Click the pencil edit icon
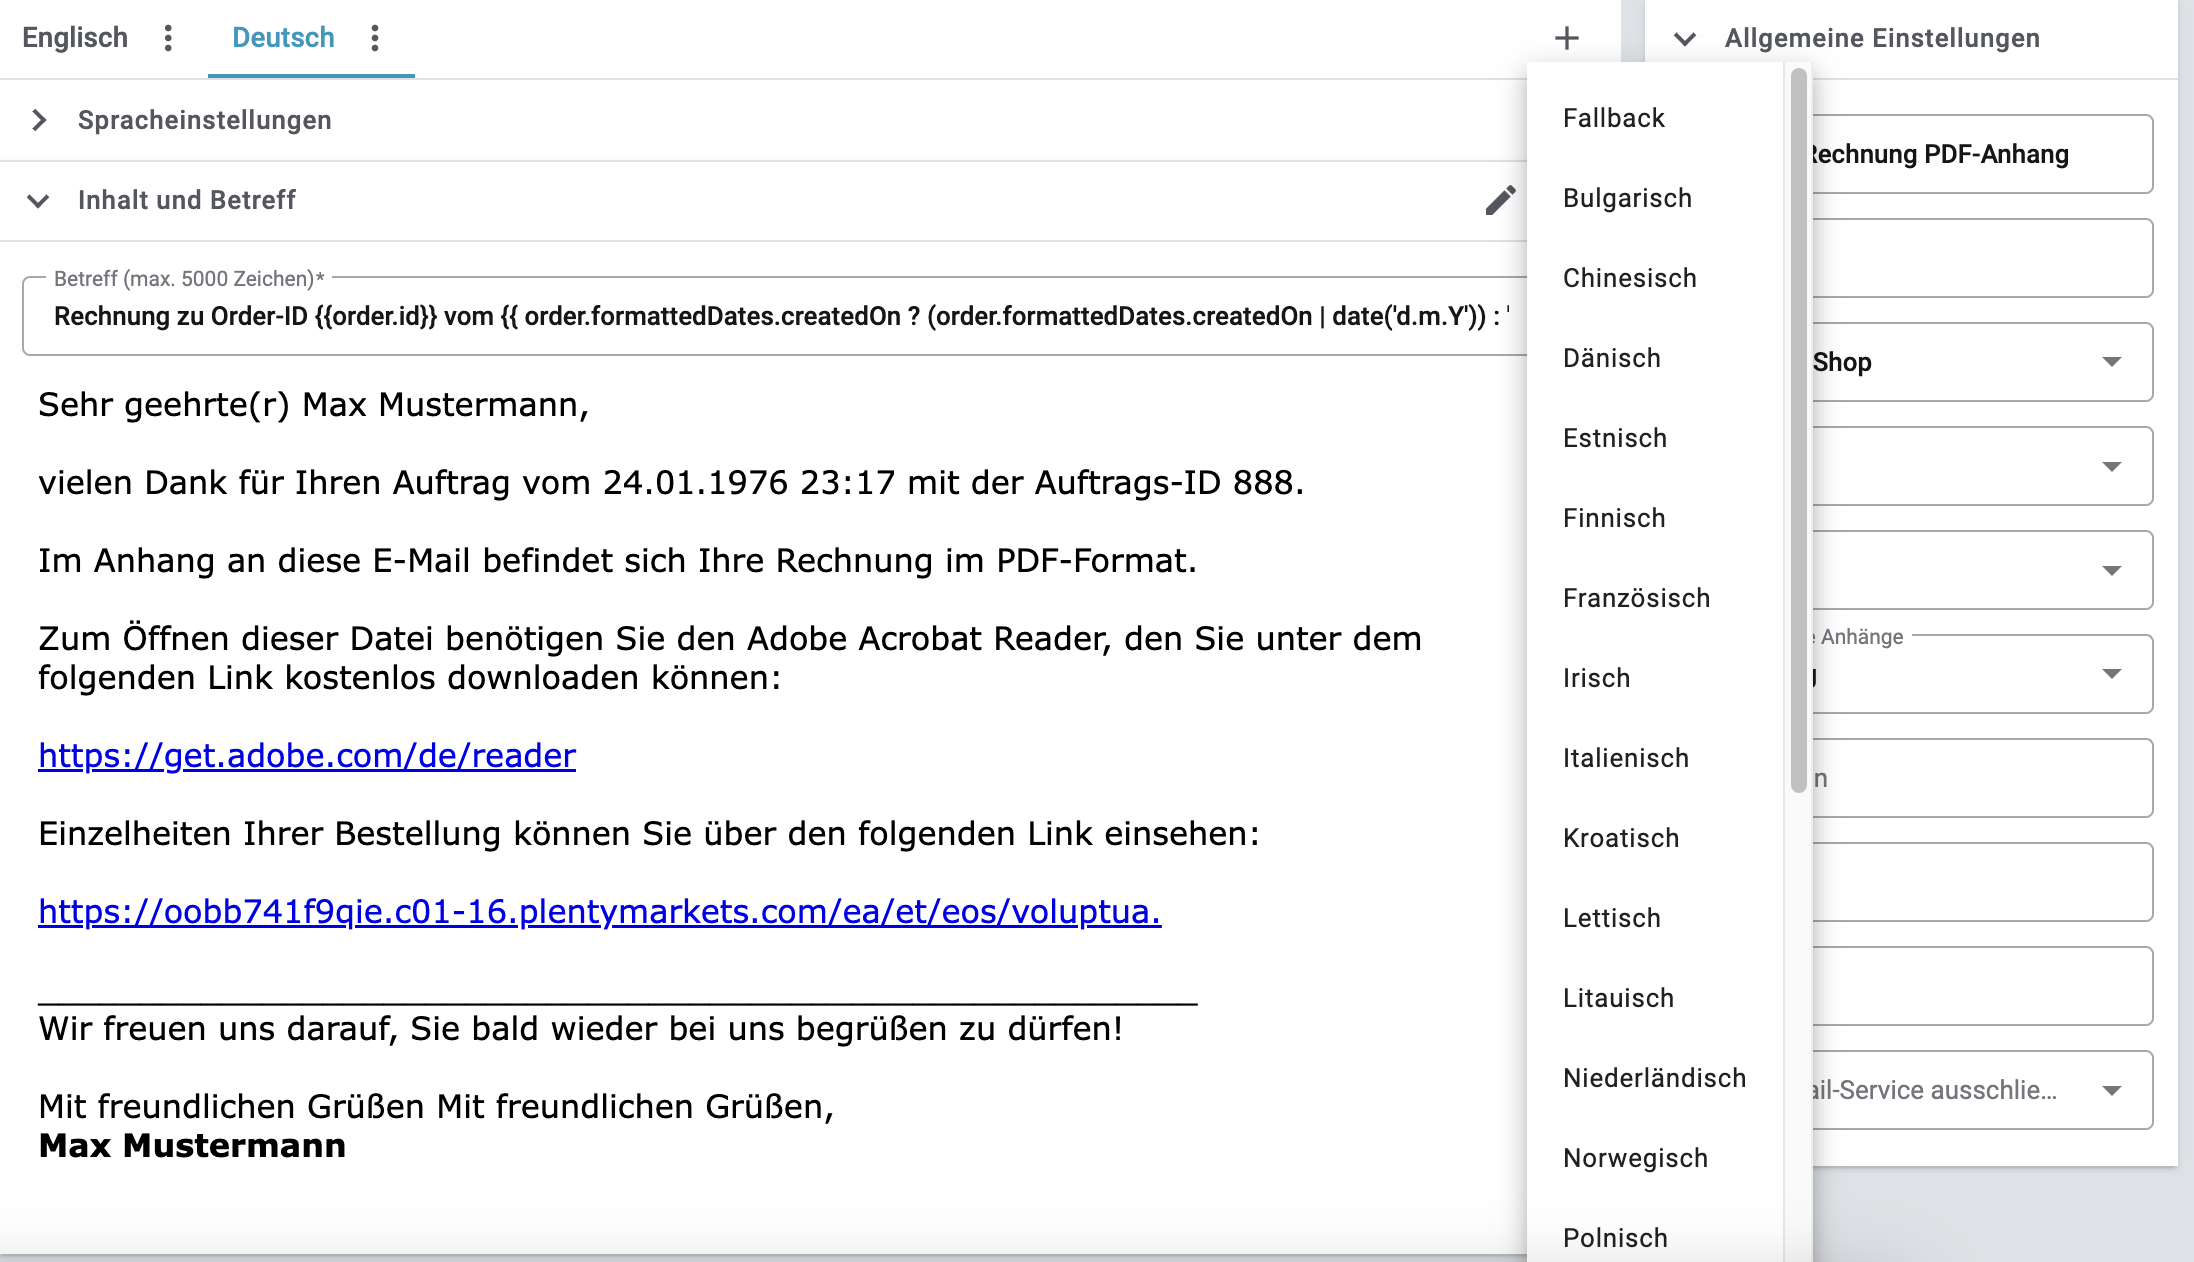2194x1262 pixels. pos(1500,200)
